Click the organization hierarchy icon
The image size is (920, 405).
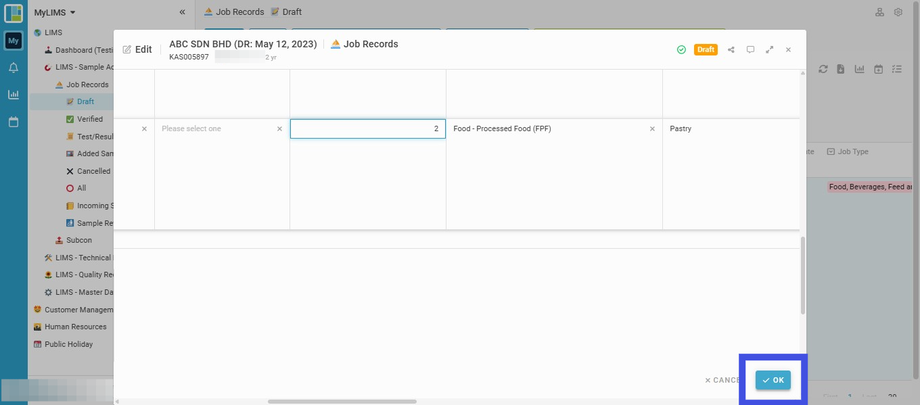point(880,12)
